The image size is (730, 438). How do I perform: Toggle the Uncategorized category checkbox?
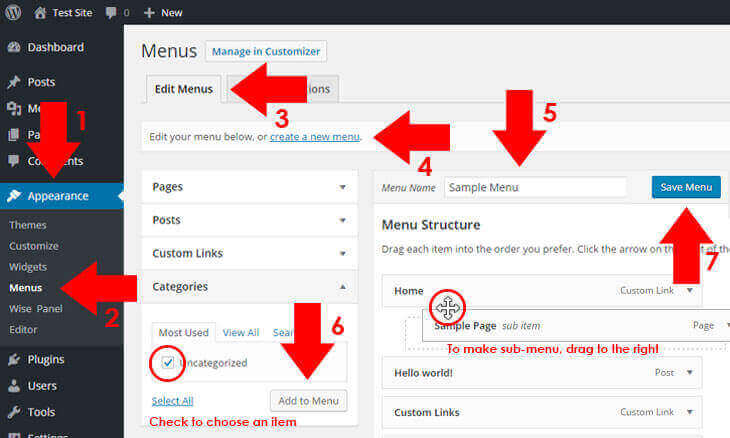coord(168,362)
